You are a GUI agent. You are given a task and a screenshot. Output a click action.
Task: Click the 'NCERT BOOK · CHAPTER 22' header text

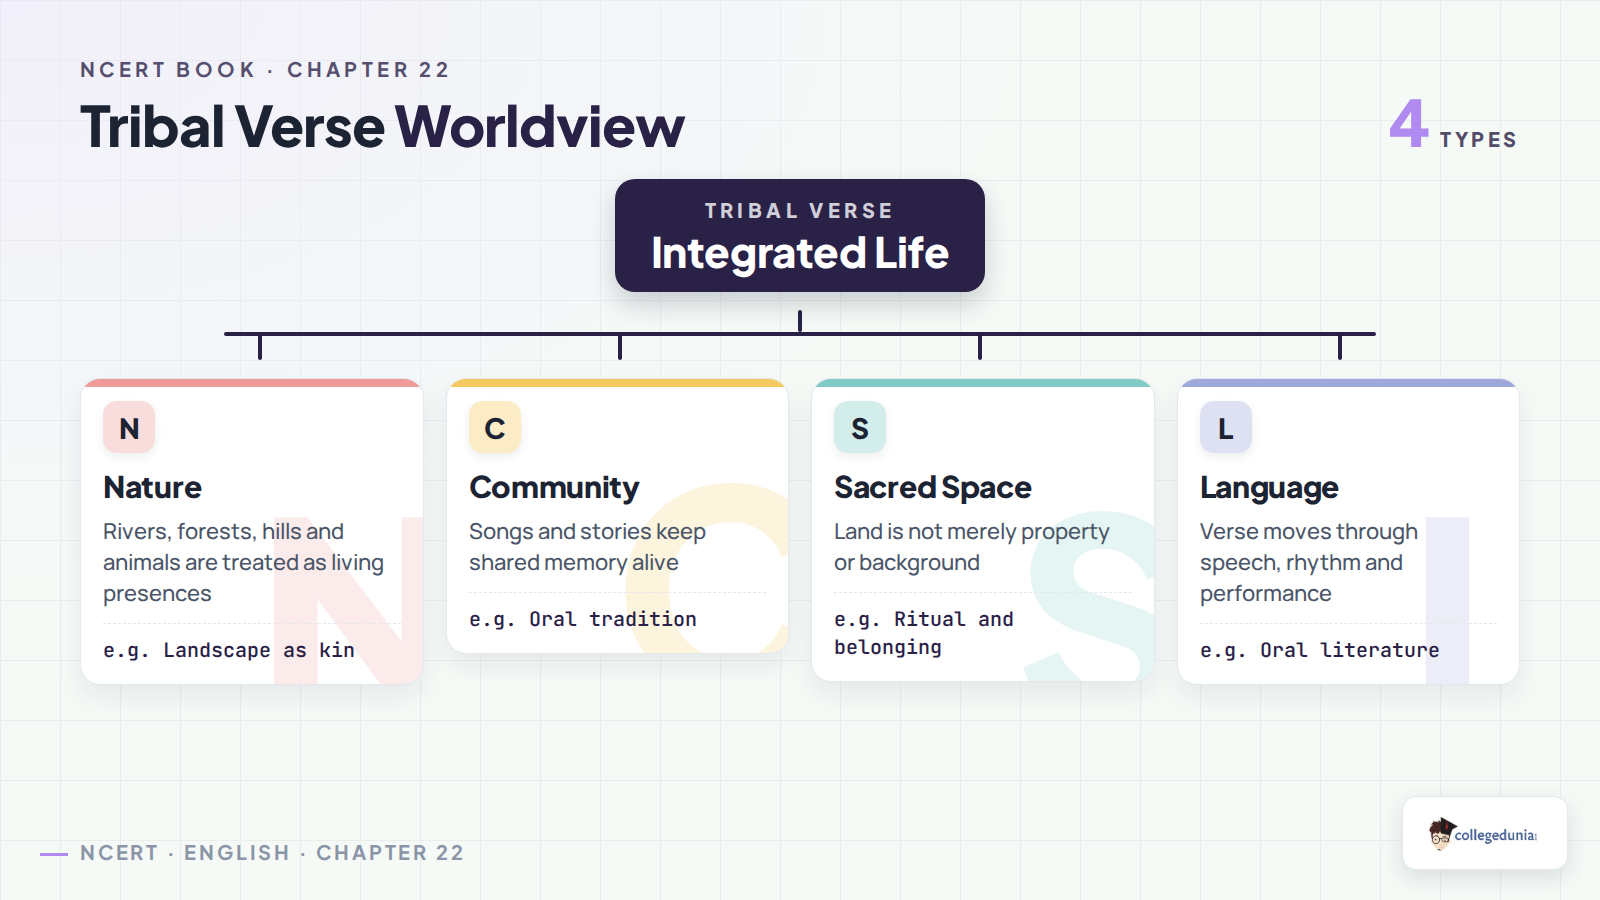click(265, 70)
